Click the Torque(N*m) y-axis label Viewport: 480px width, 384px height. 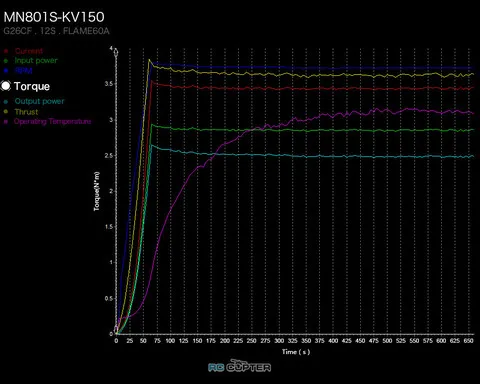tap(97, 191)
